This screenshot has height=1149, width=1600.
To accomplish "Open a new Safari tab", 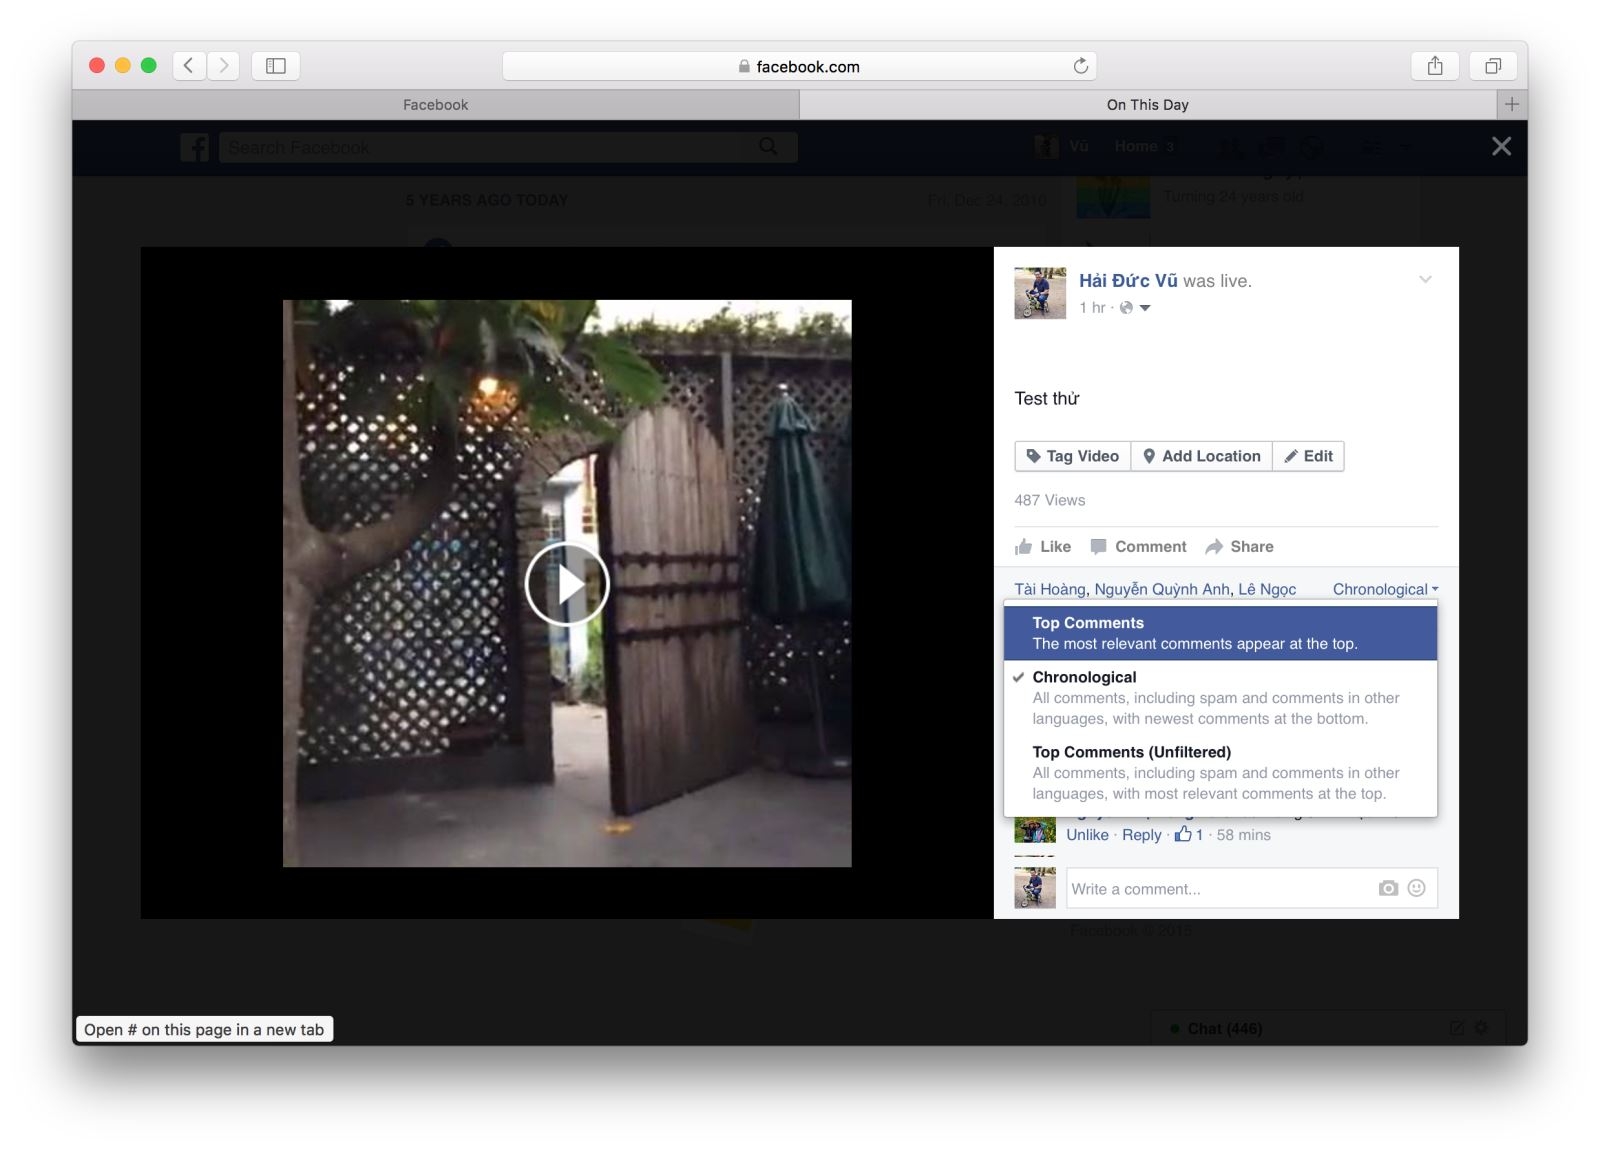I will (x=1512, y=104).
